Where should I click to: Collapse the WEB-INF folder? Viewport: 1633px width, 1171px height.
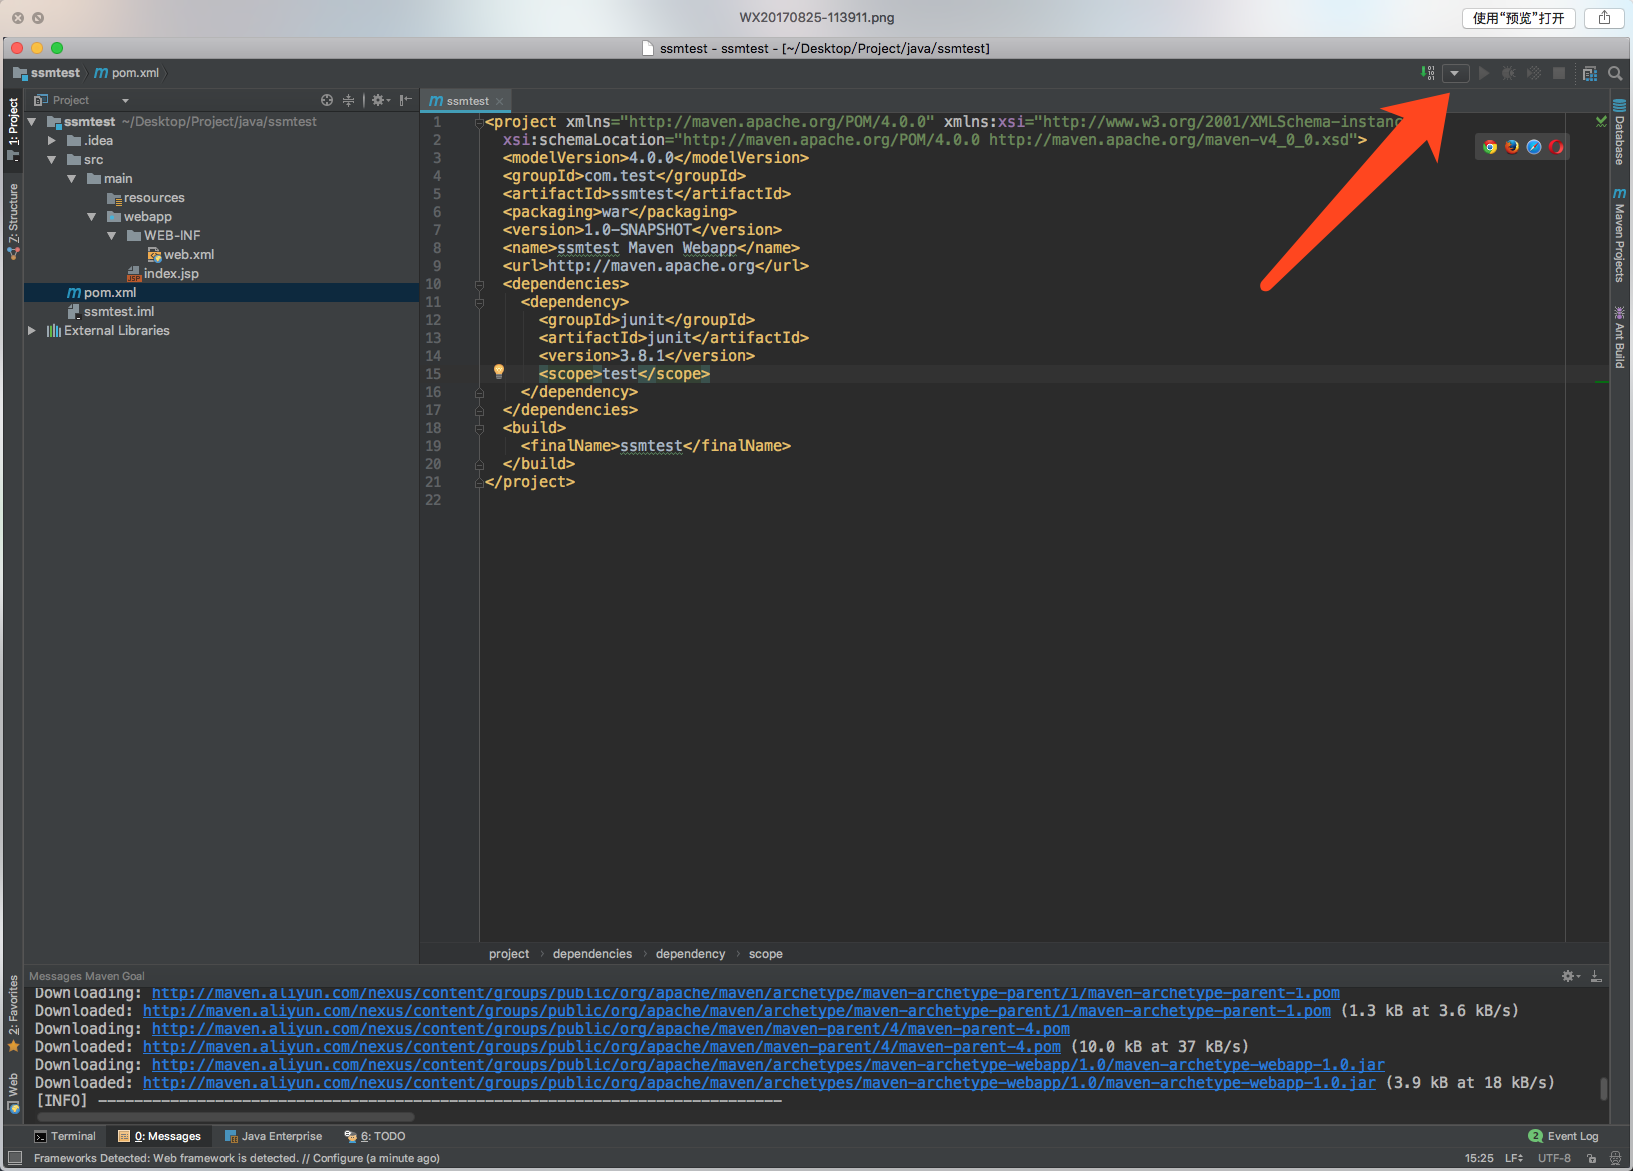(112, 236)
